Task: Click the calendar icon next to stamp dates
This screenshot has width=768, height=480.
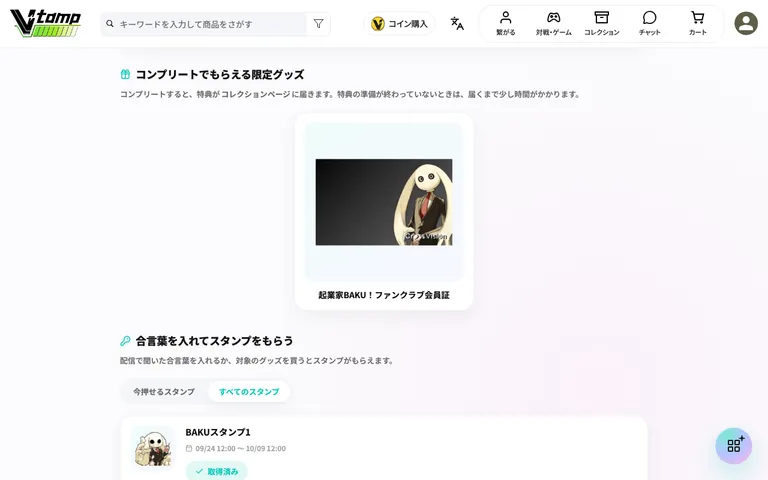Action: [189, 449]
